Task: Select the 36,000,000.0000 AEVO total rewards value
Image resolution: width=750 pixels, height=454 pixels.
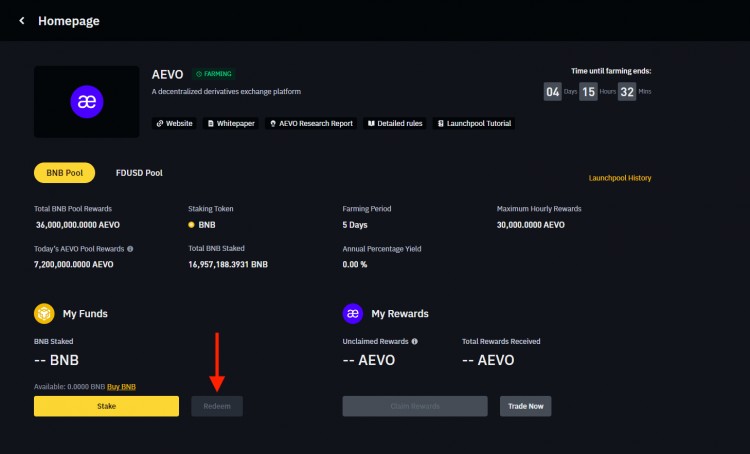Action: click(x=78, y=225)
